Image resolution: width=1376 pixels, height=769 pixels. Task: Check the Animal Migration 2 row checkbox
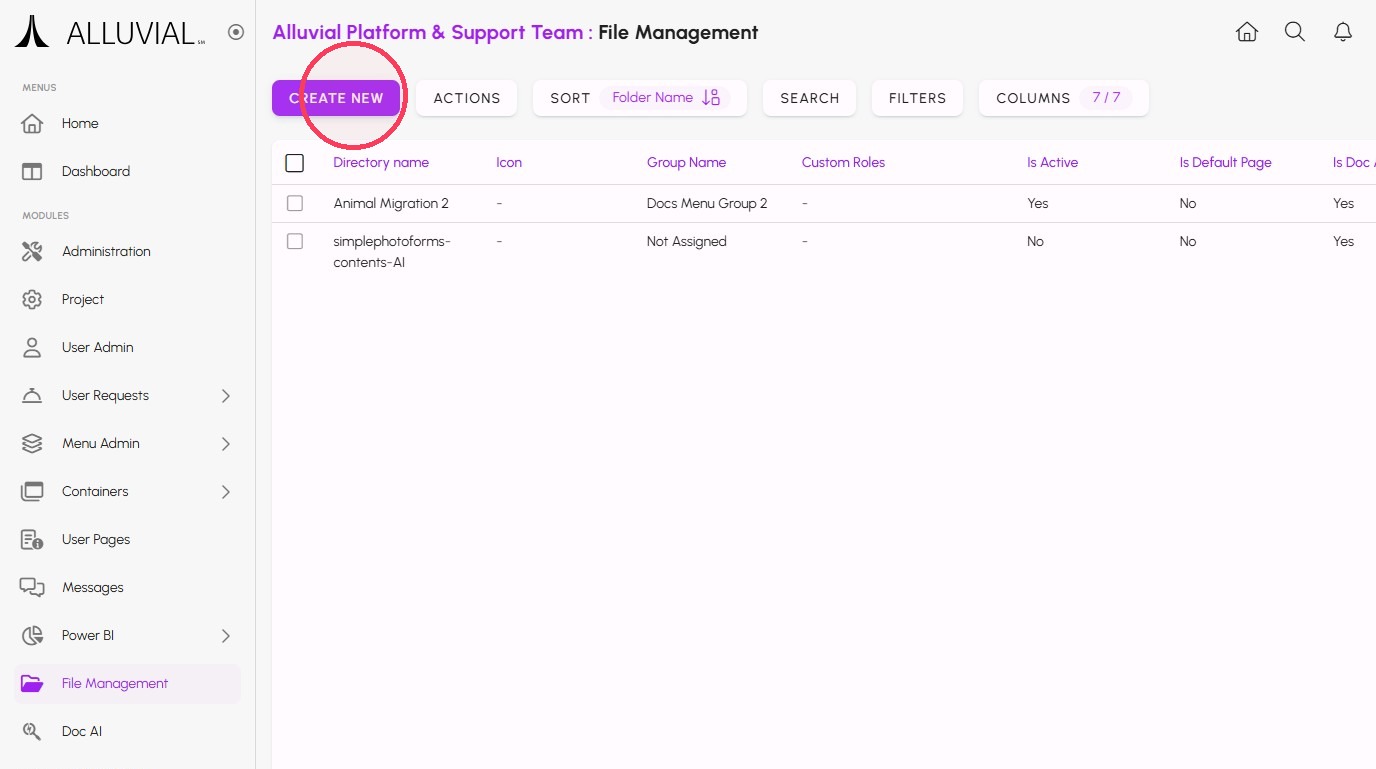[x=294, y=203]
